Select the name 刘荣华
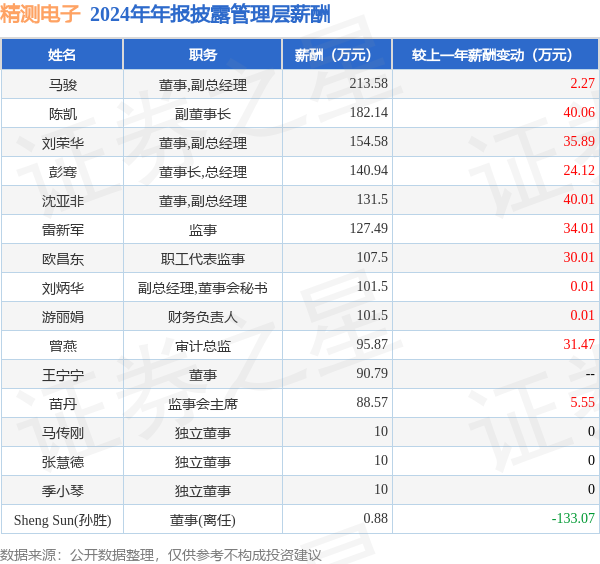Image resolution: width=600 pixels, height=564 pixels. (x=63, y=143)
